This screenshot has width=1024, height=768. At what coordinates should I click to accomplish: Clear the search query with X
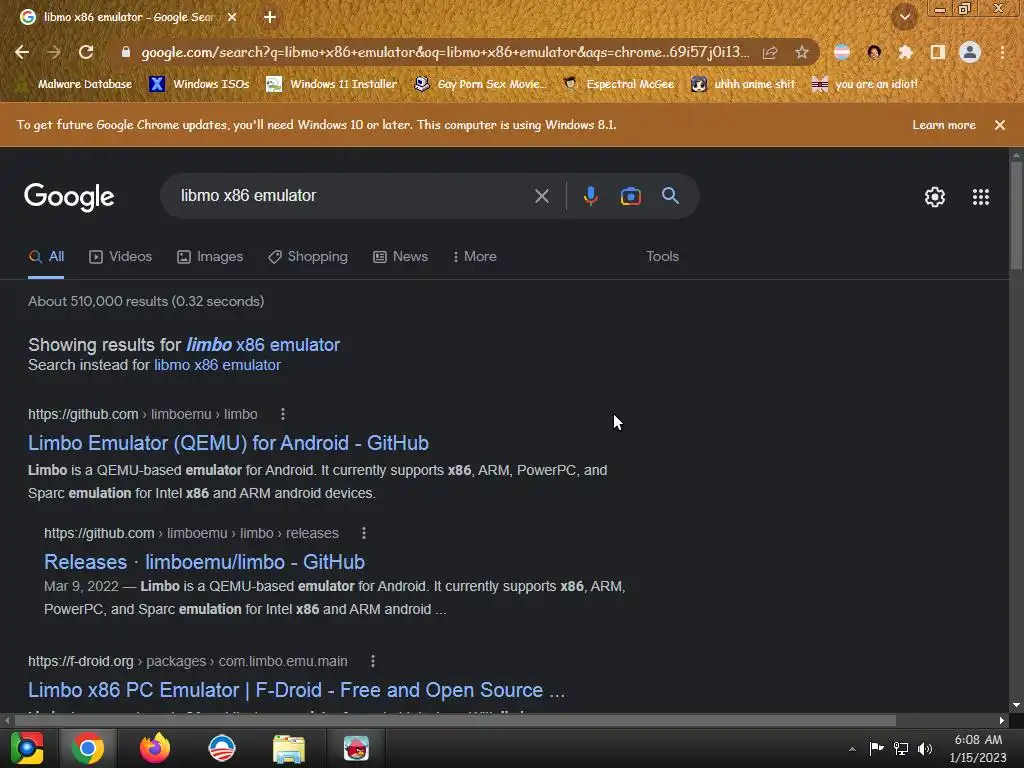point(541,196)
